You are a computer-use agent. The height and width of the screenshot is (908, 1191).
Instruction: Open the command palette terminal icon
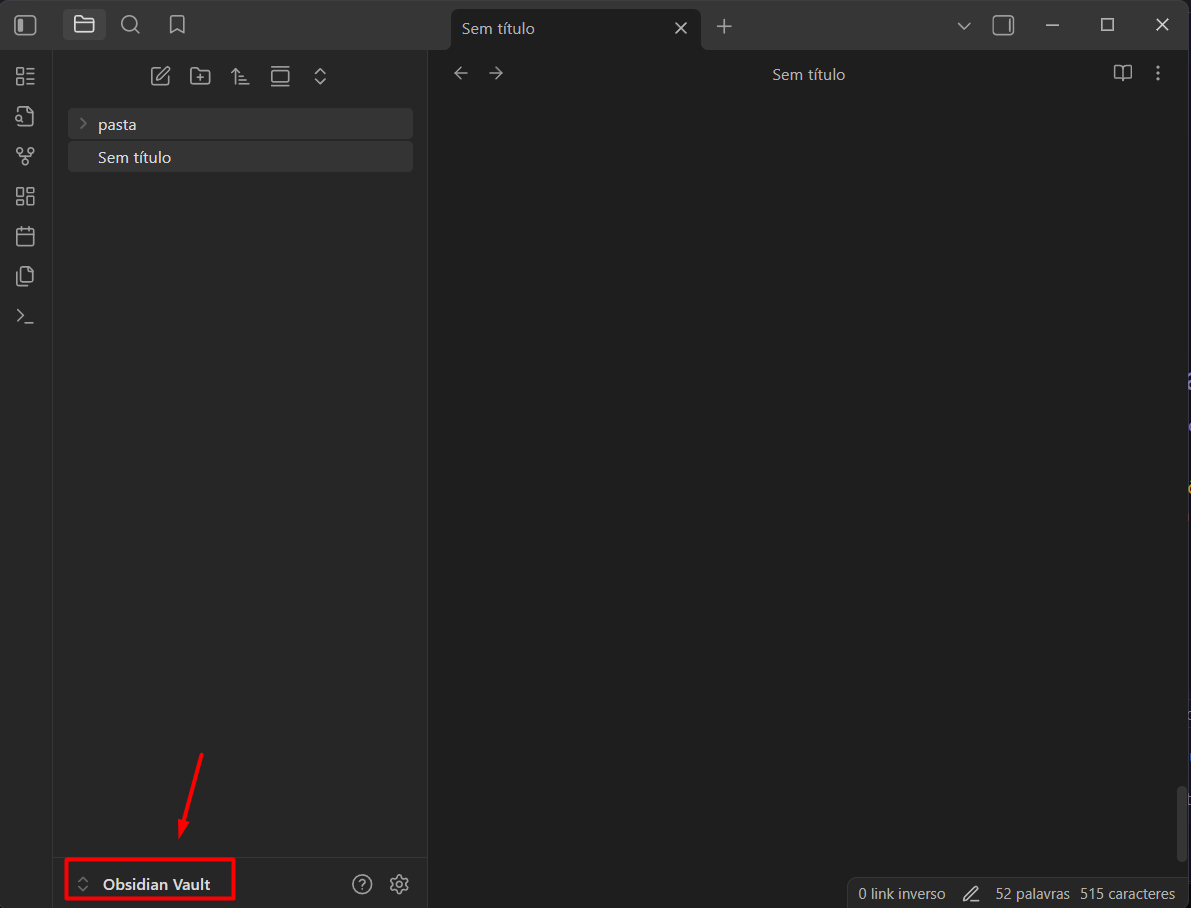point(25,316)
